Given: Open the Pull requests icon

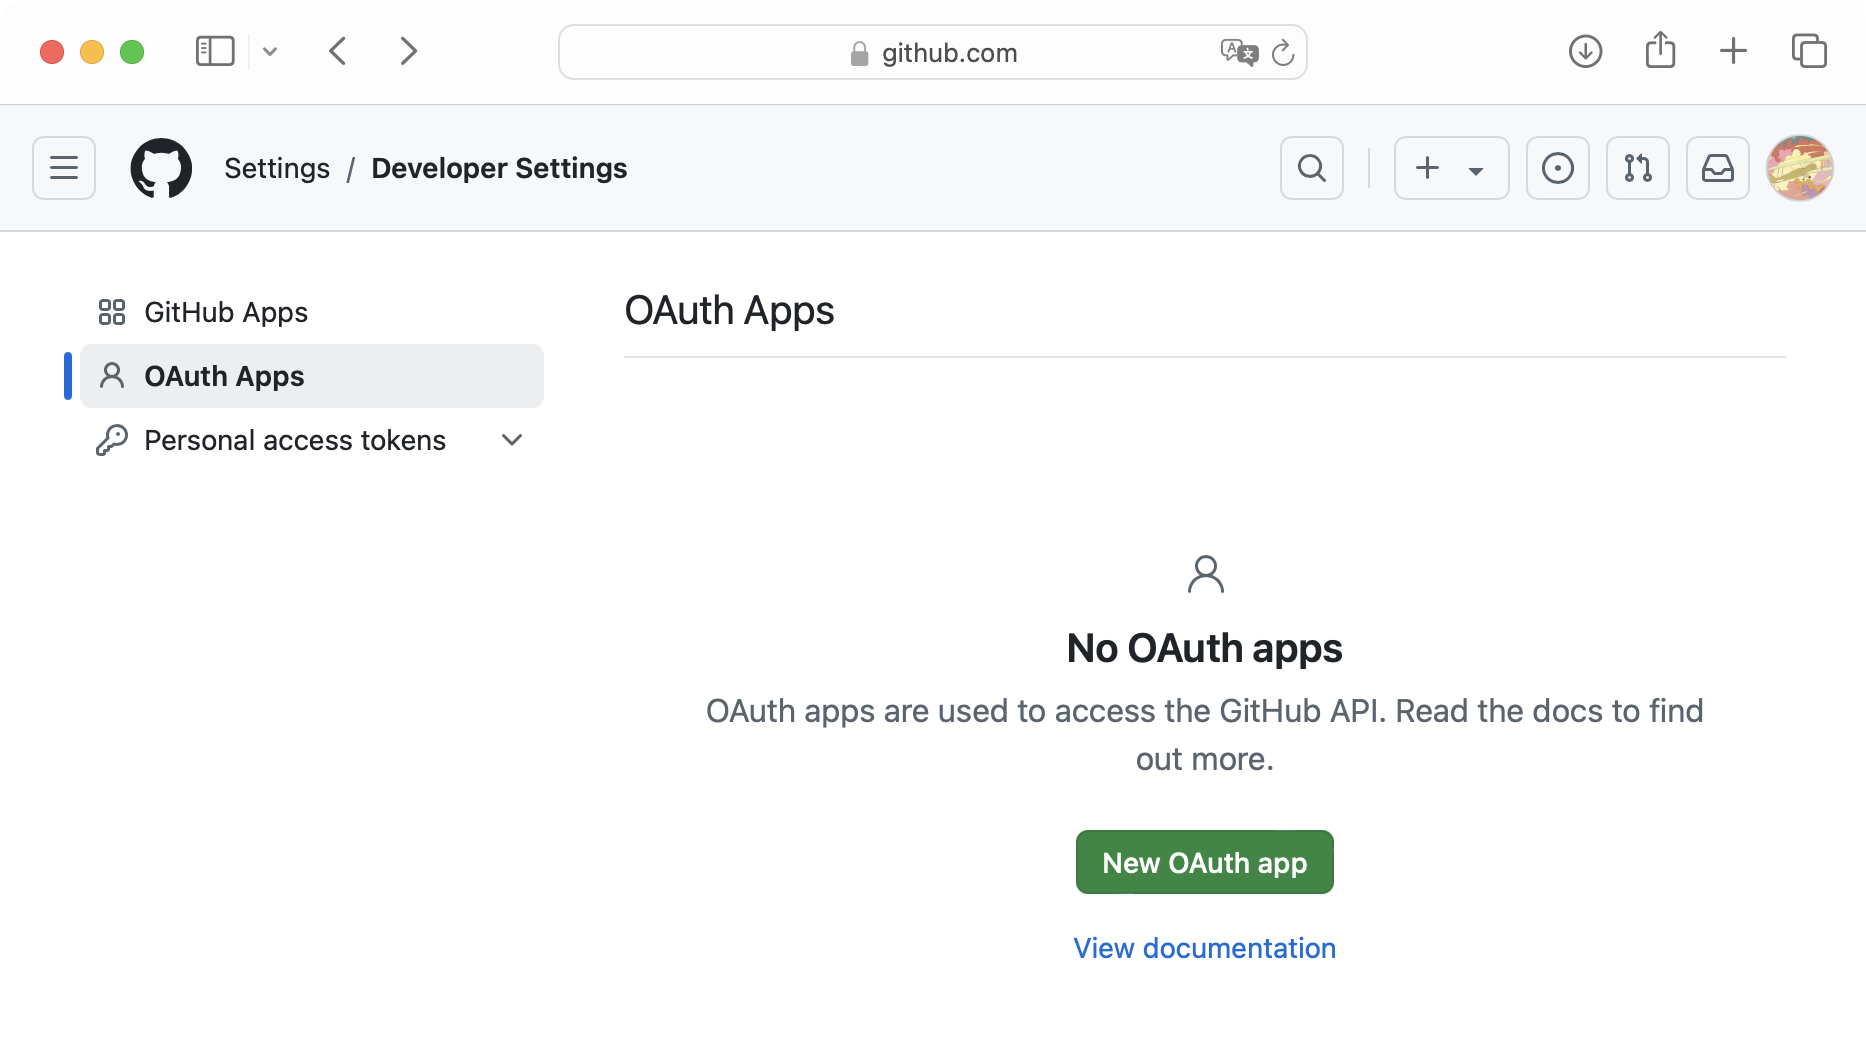Looking at the screenshot, I should coord(1637,168).
